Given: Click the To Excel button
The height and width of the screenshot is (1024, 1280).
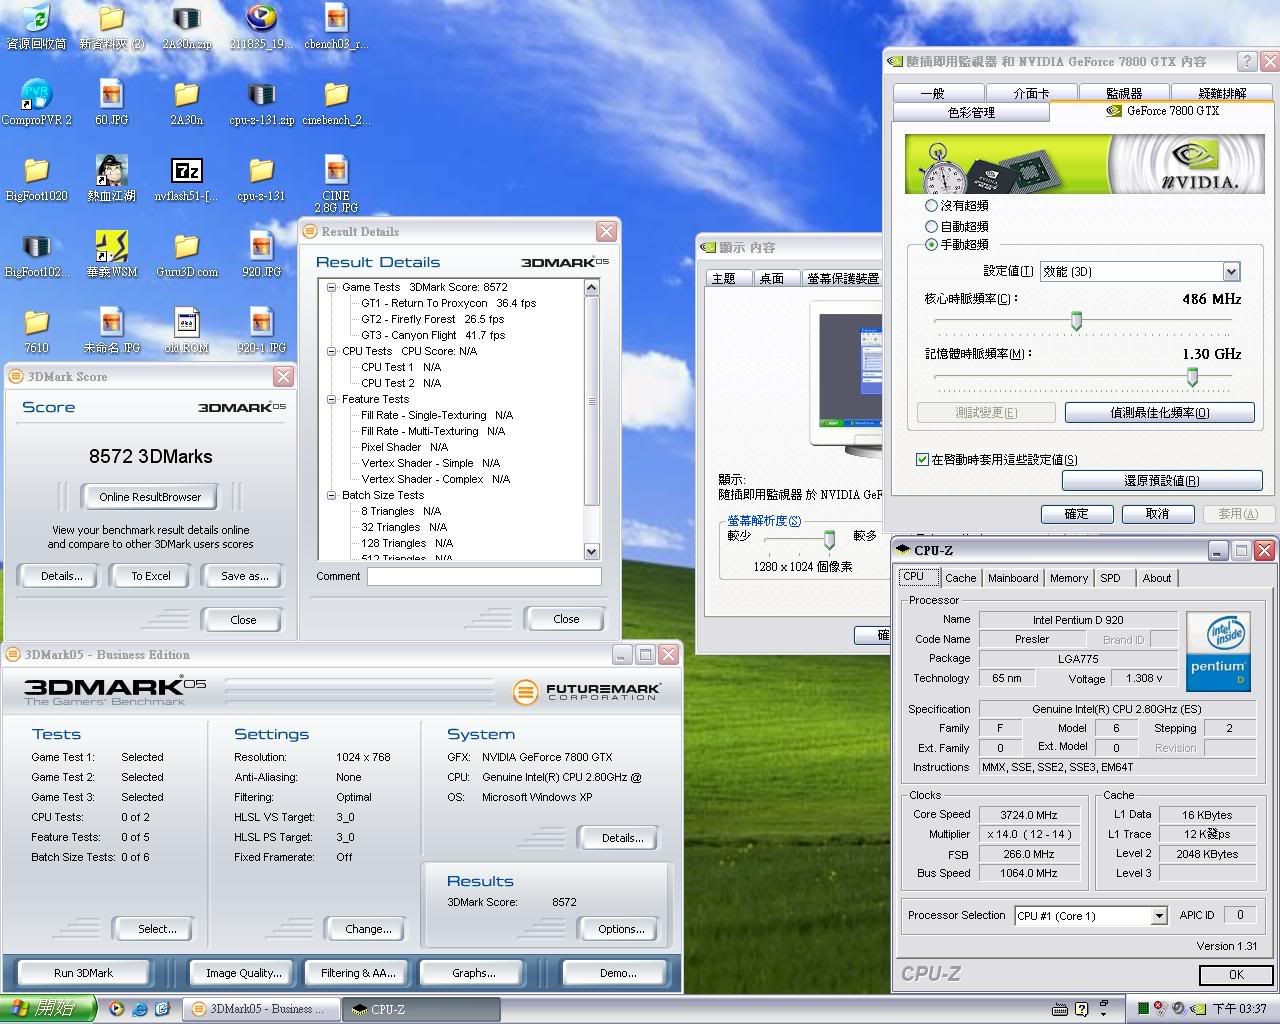Looking at the screenshot, I should coord(151,576).
